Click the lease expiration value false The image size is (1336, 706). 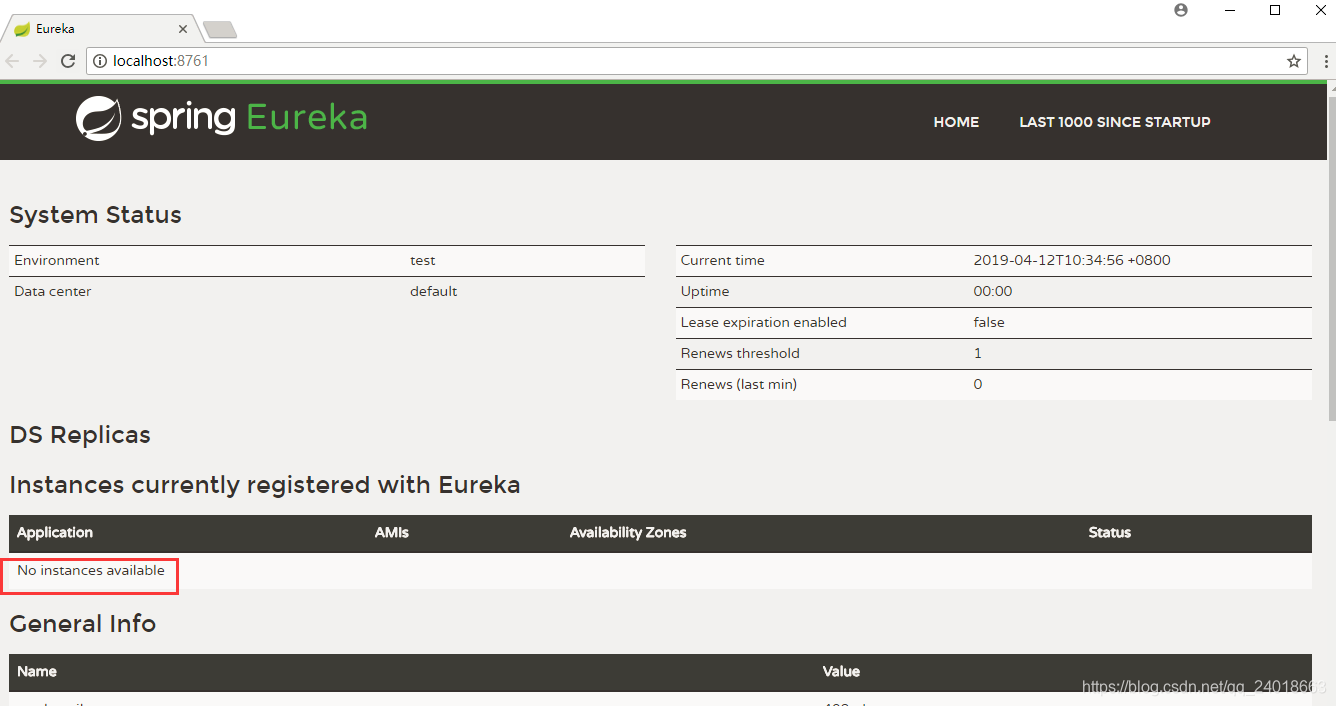pyautogui.click(x=989, y=322)
